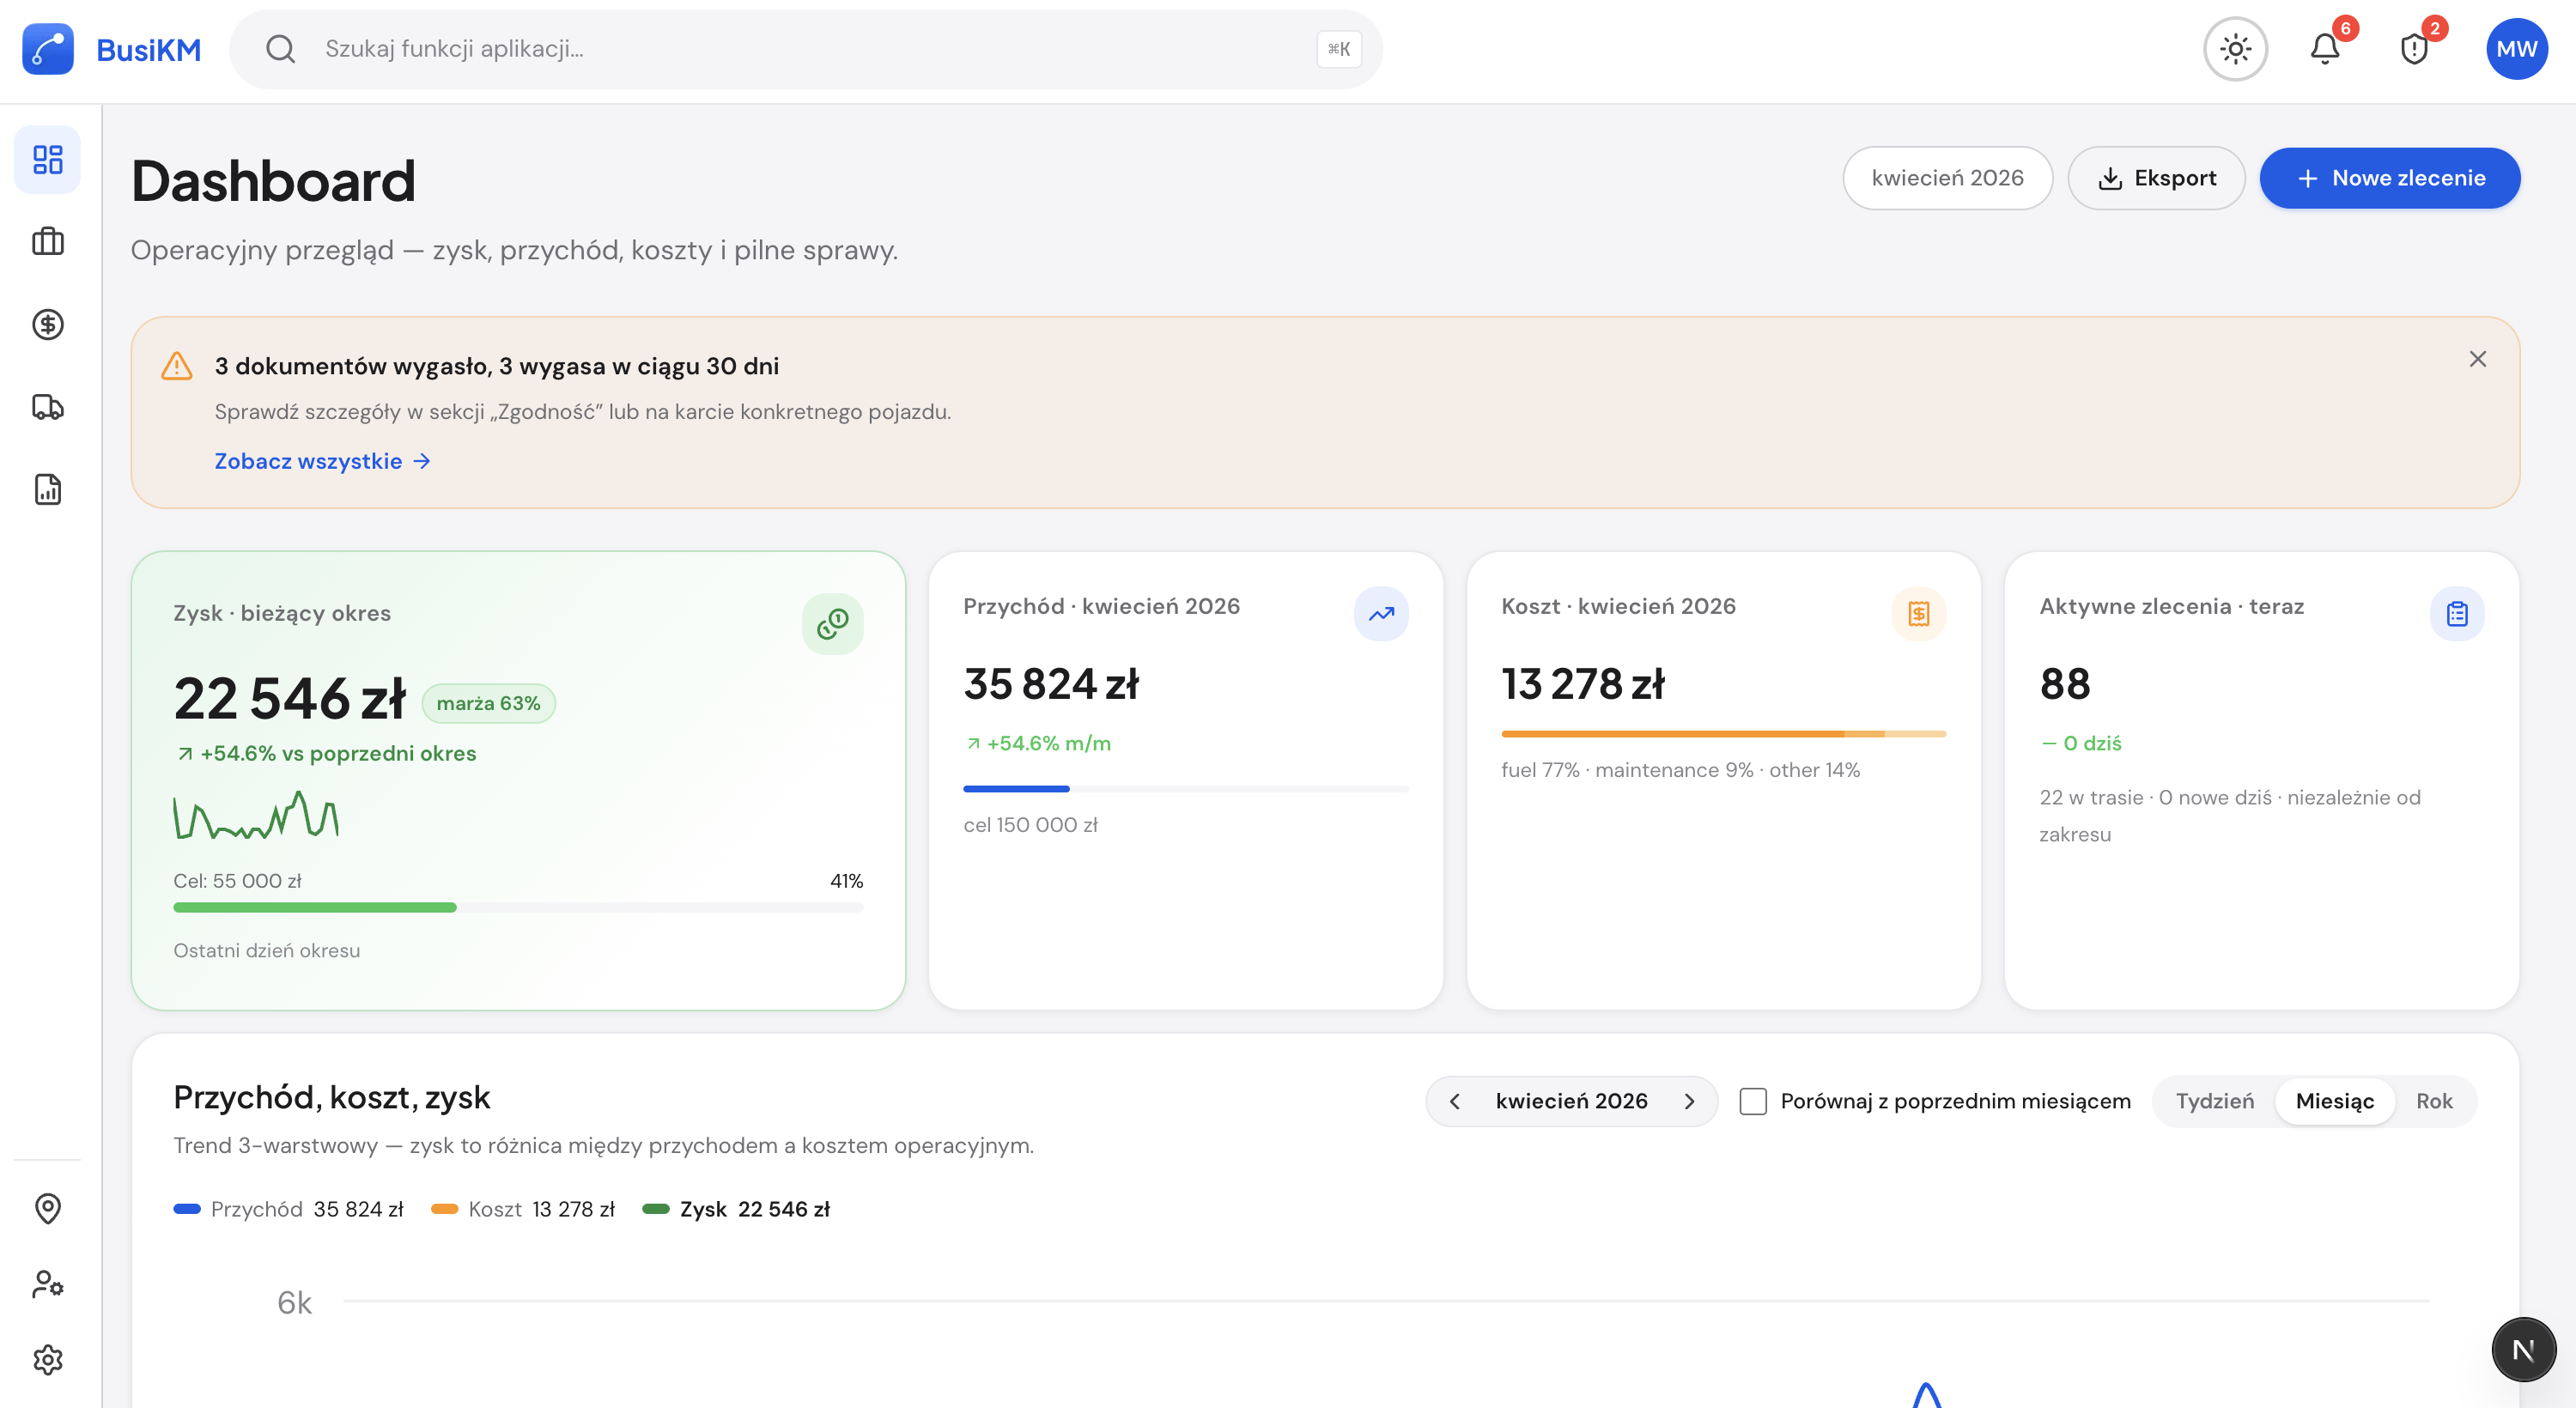Click the BusiKM brand name
2576x1408 pixels.
pyautogui.click(x=148, y=49)
